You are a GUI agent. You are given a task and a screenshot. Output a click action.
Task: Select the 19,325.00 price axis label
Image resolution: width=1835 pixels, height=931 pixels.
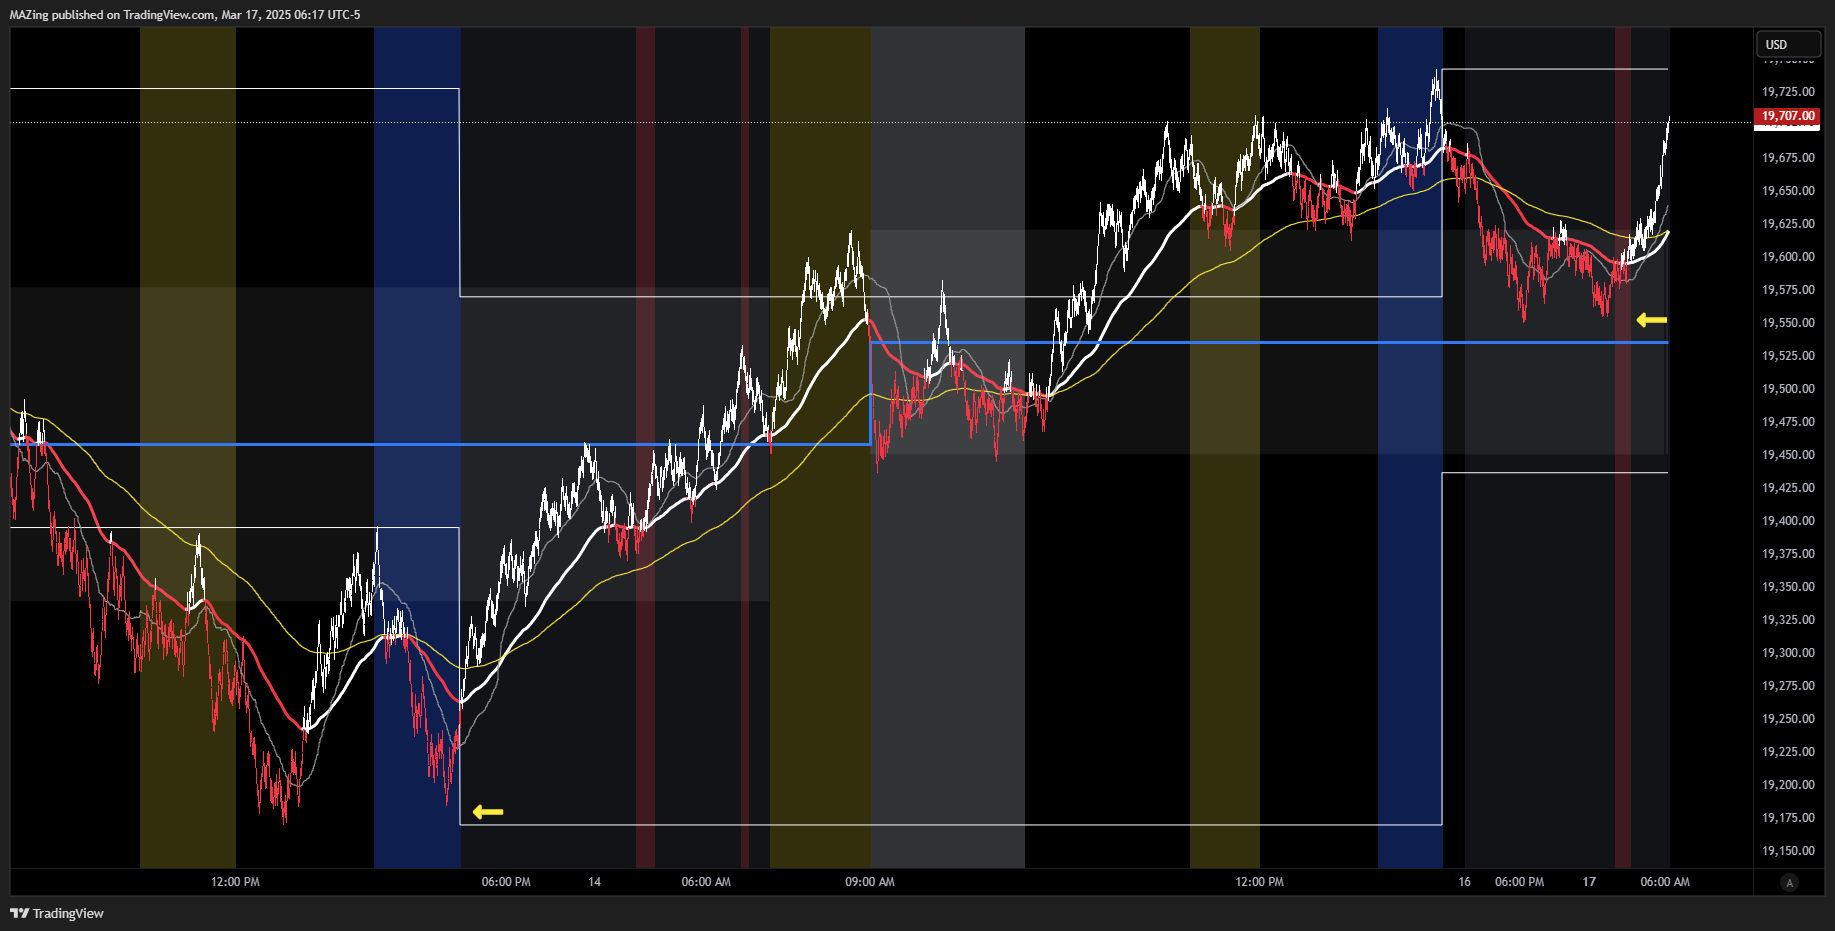click(1788, 620)
